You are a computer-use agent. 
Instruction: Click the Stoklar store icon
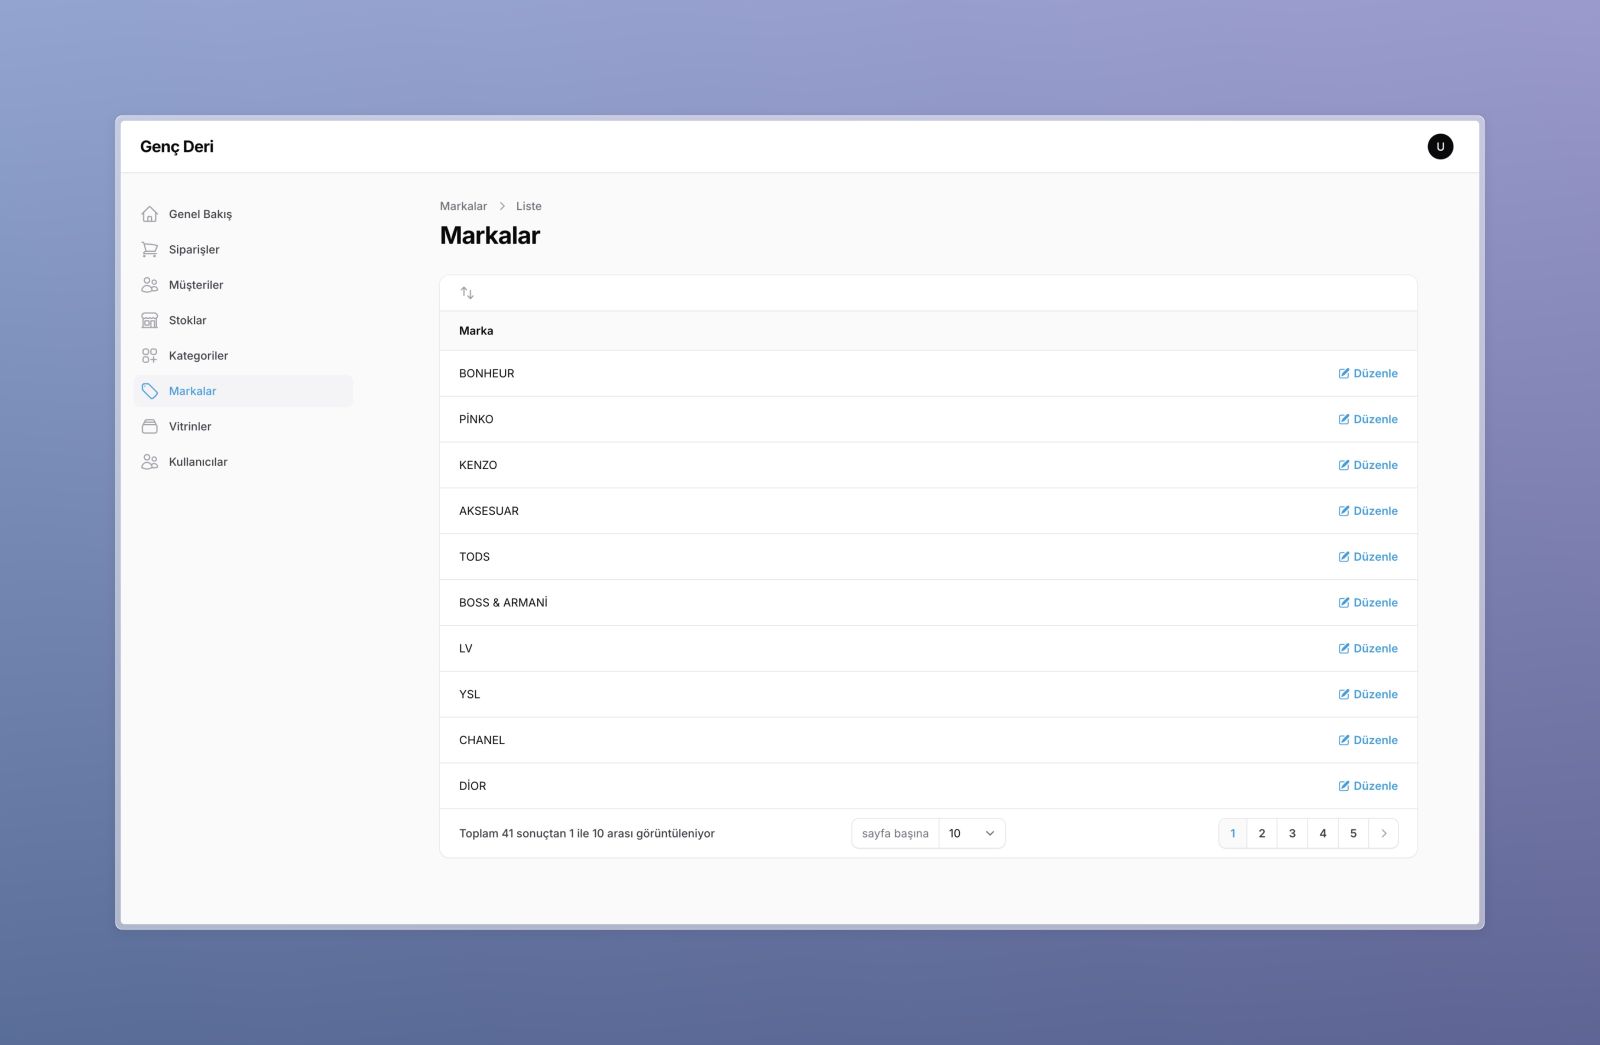(x=150, y=321)
